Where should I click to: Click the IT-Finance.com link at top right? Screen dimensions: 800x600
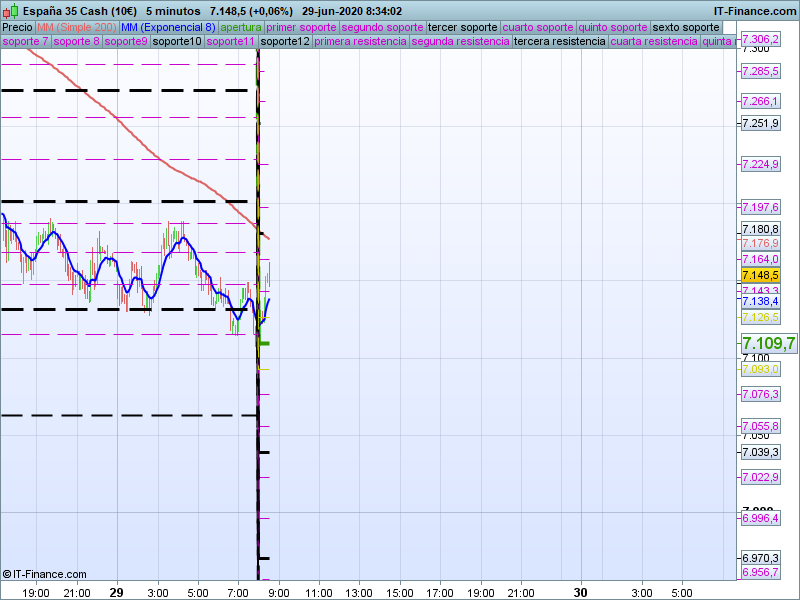tap(762, 11)
